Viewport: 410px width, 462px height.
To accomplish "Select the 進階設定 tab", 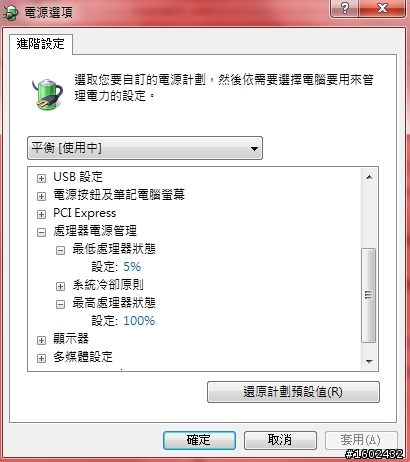I will pyautogui.click(x=40, y=44).
